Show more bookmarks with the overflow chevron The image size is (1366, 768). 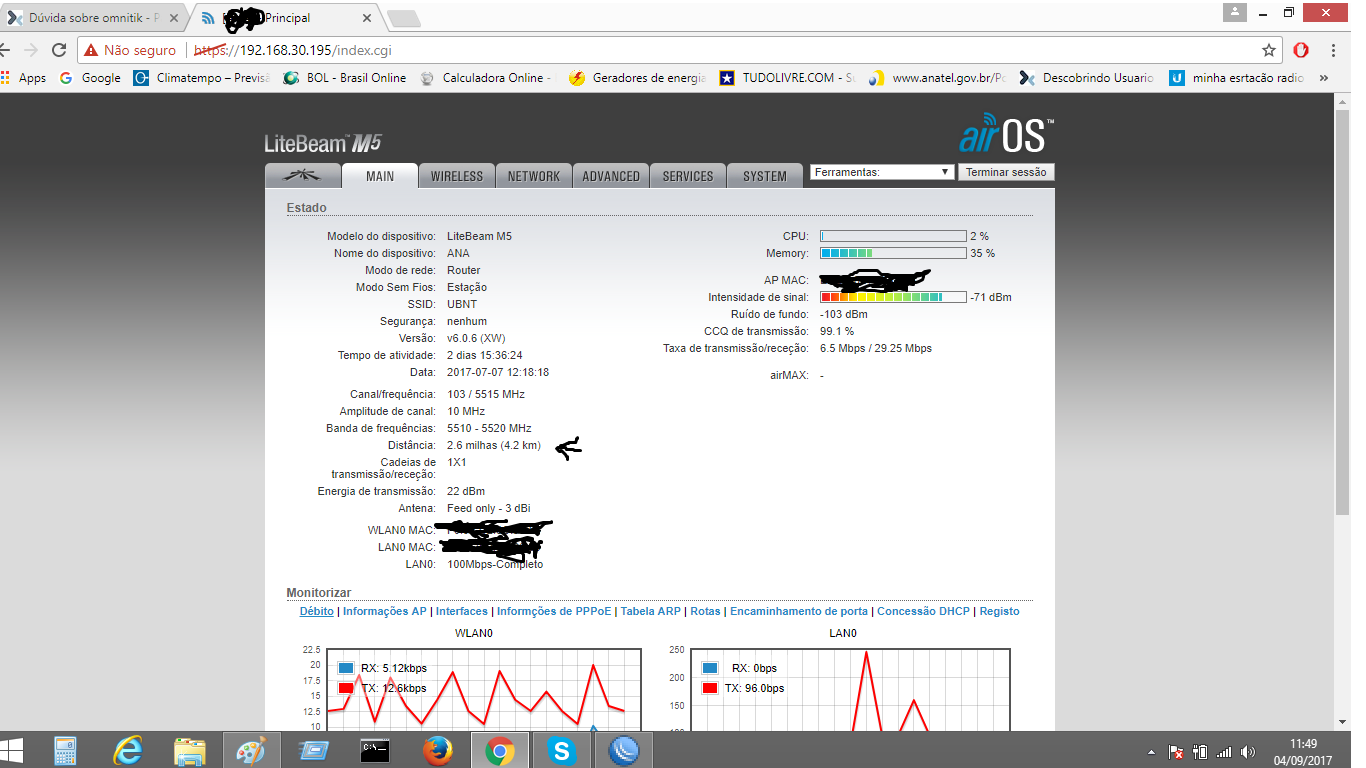point(1324,77)
